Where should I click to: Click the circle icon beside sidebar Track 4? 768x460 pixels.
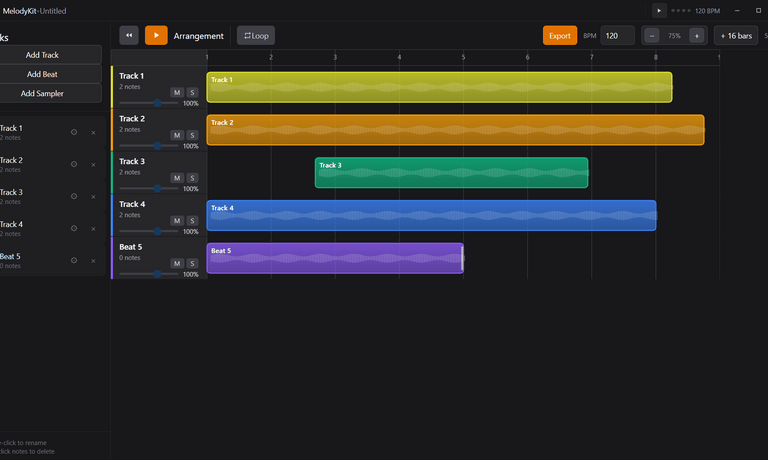coord(74,228)
